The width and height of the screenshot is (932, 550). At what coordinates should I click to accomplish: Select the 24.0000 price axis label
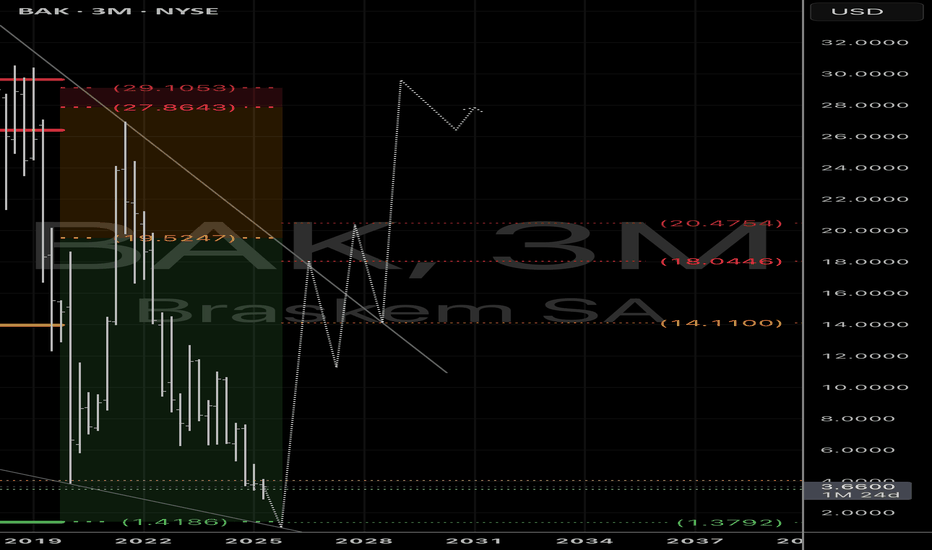(x=865, y=168)
